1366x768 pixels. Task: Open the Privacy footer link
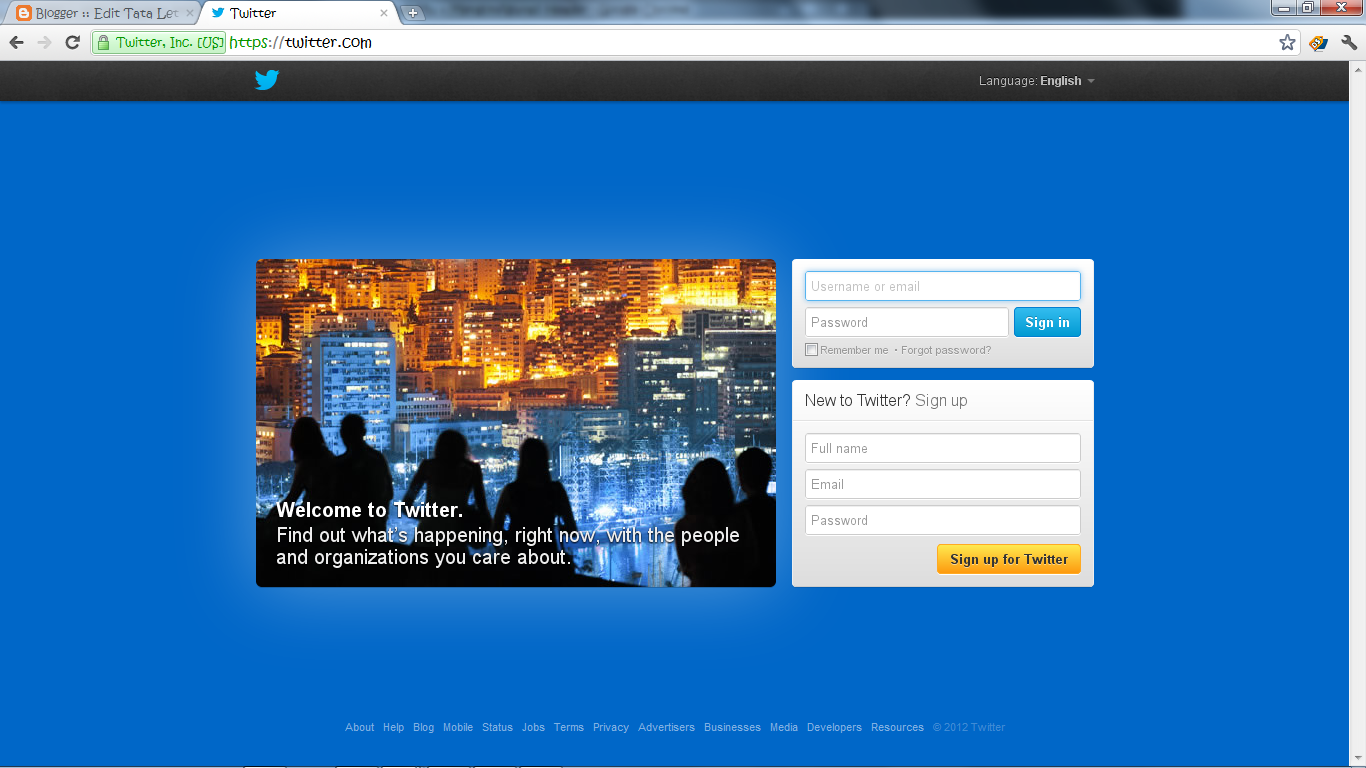pyautogui.click(x=611, y=727)
